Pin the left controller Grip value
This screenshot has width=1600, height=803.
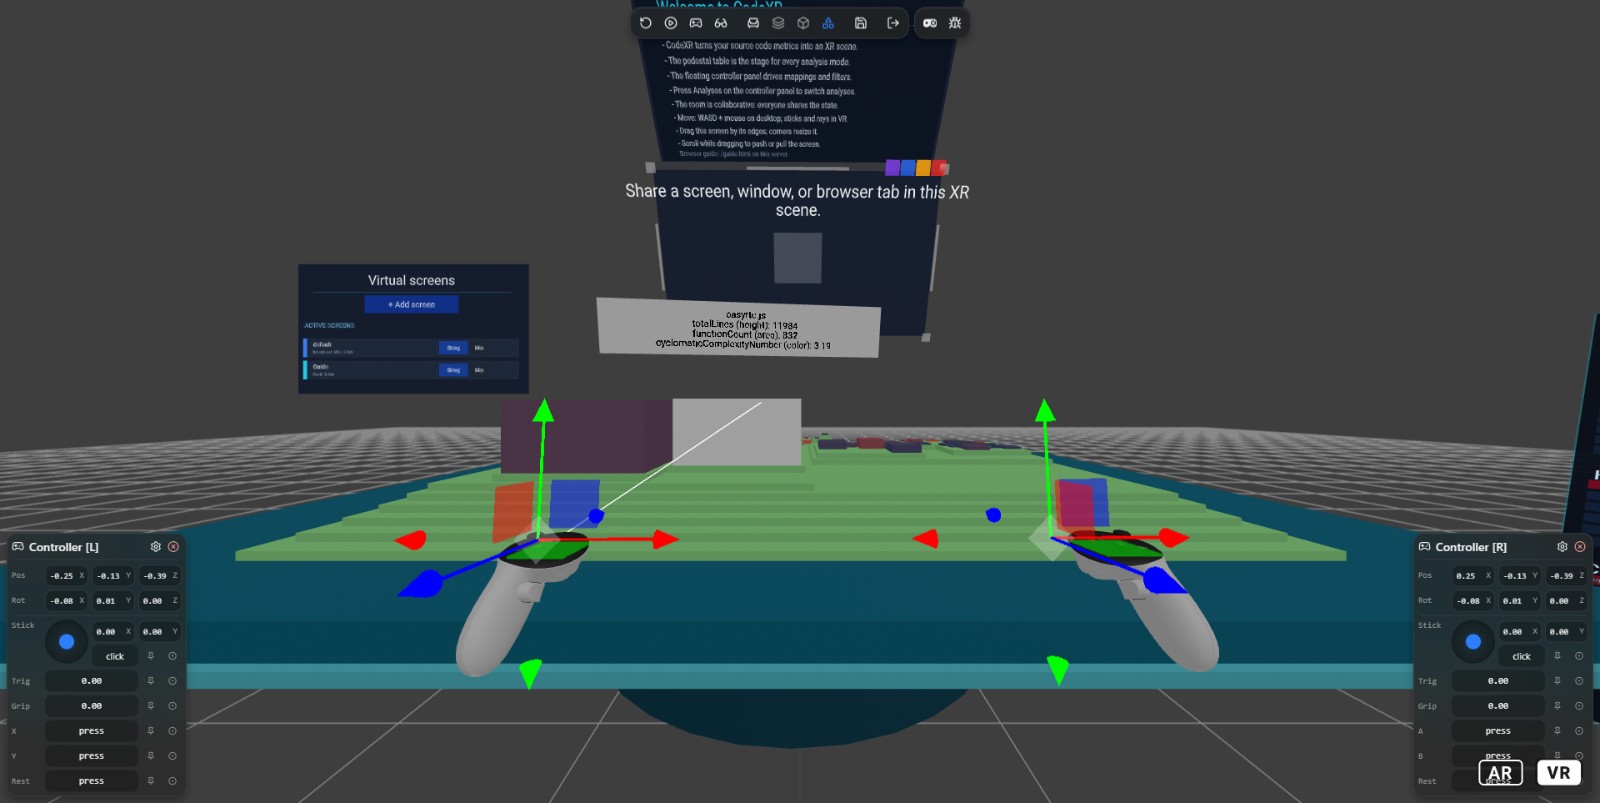coord(151,706)
